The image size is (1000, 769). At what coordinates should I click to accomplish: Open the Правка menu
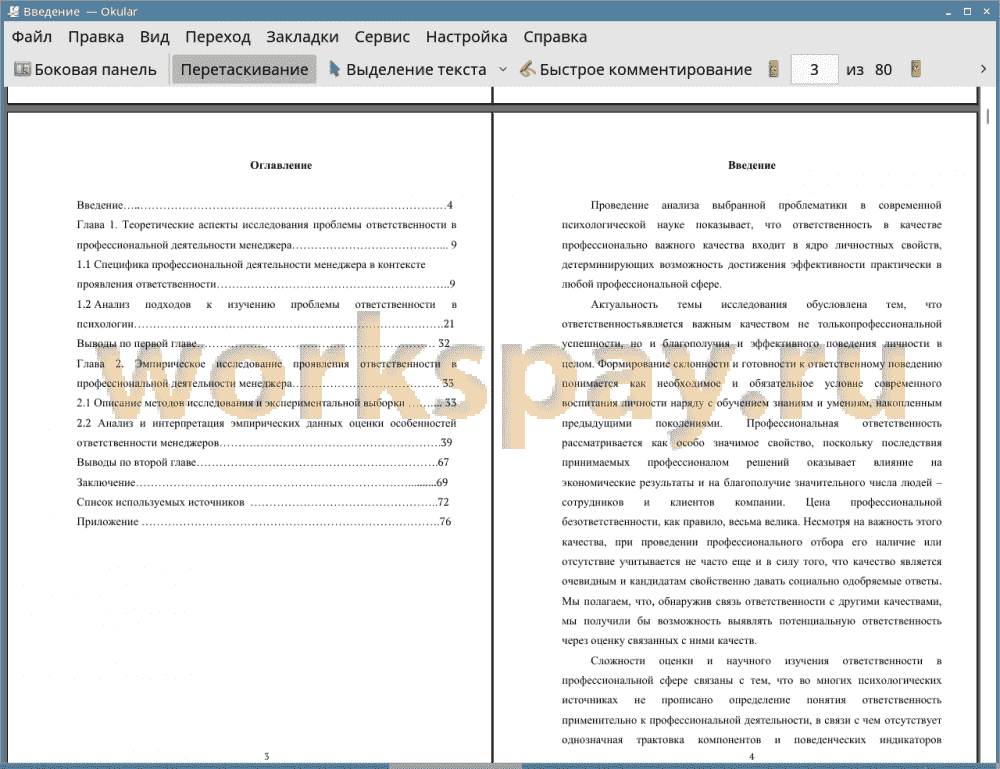(x=96, y=37)
